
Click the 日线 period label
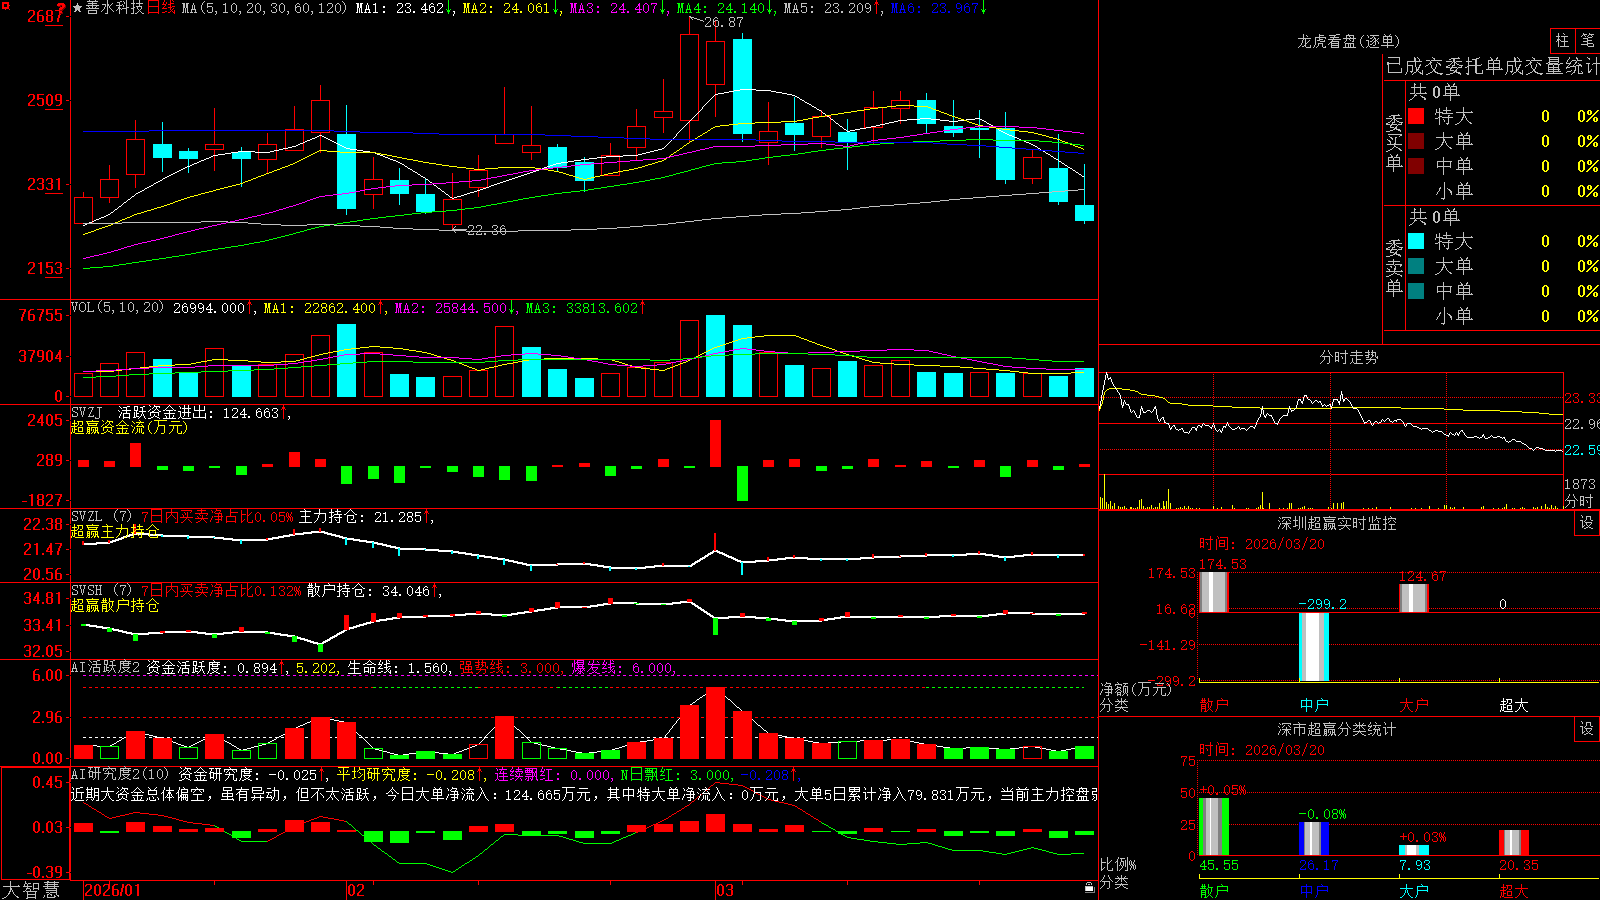click(x=162, y=8)
